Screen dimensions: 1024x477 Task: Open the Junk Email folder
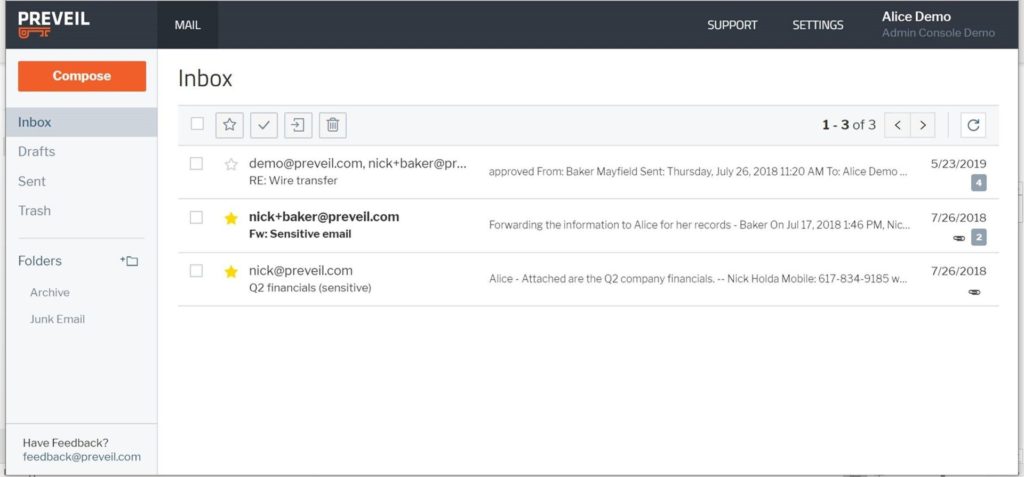click(x=57, y=319)
